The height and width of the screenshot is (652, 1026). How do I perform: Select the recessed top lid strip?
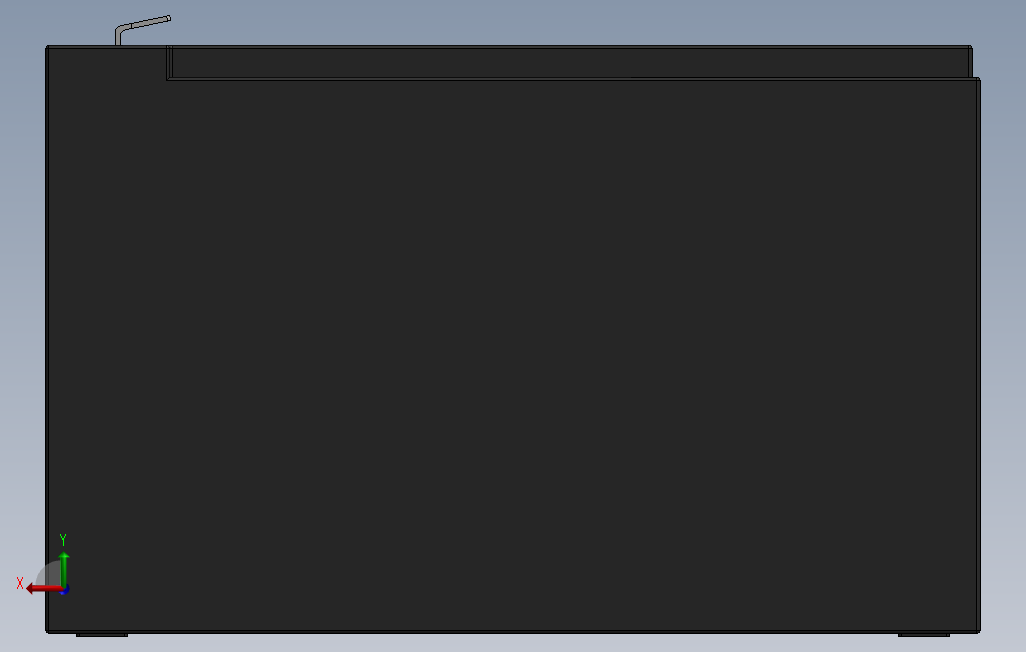pos(569,62)
